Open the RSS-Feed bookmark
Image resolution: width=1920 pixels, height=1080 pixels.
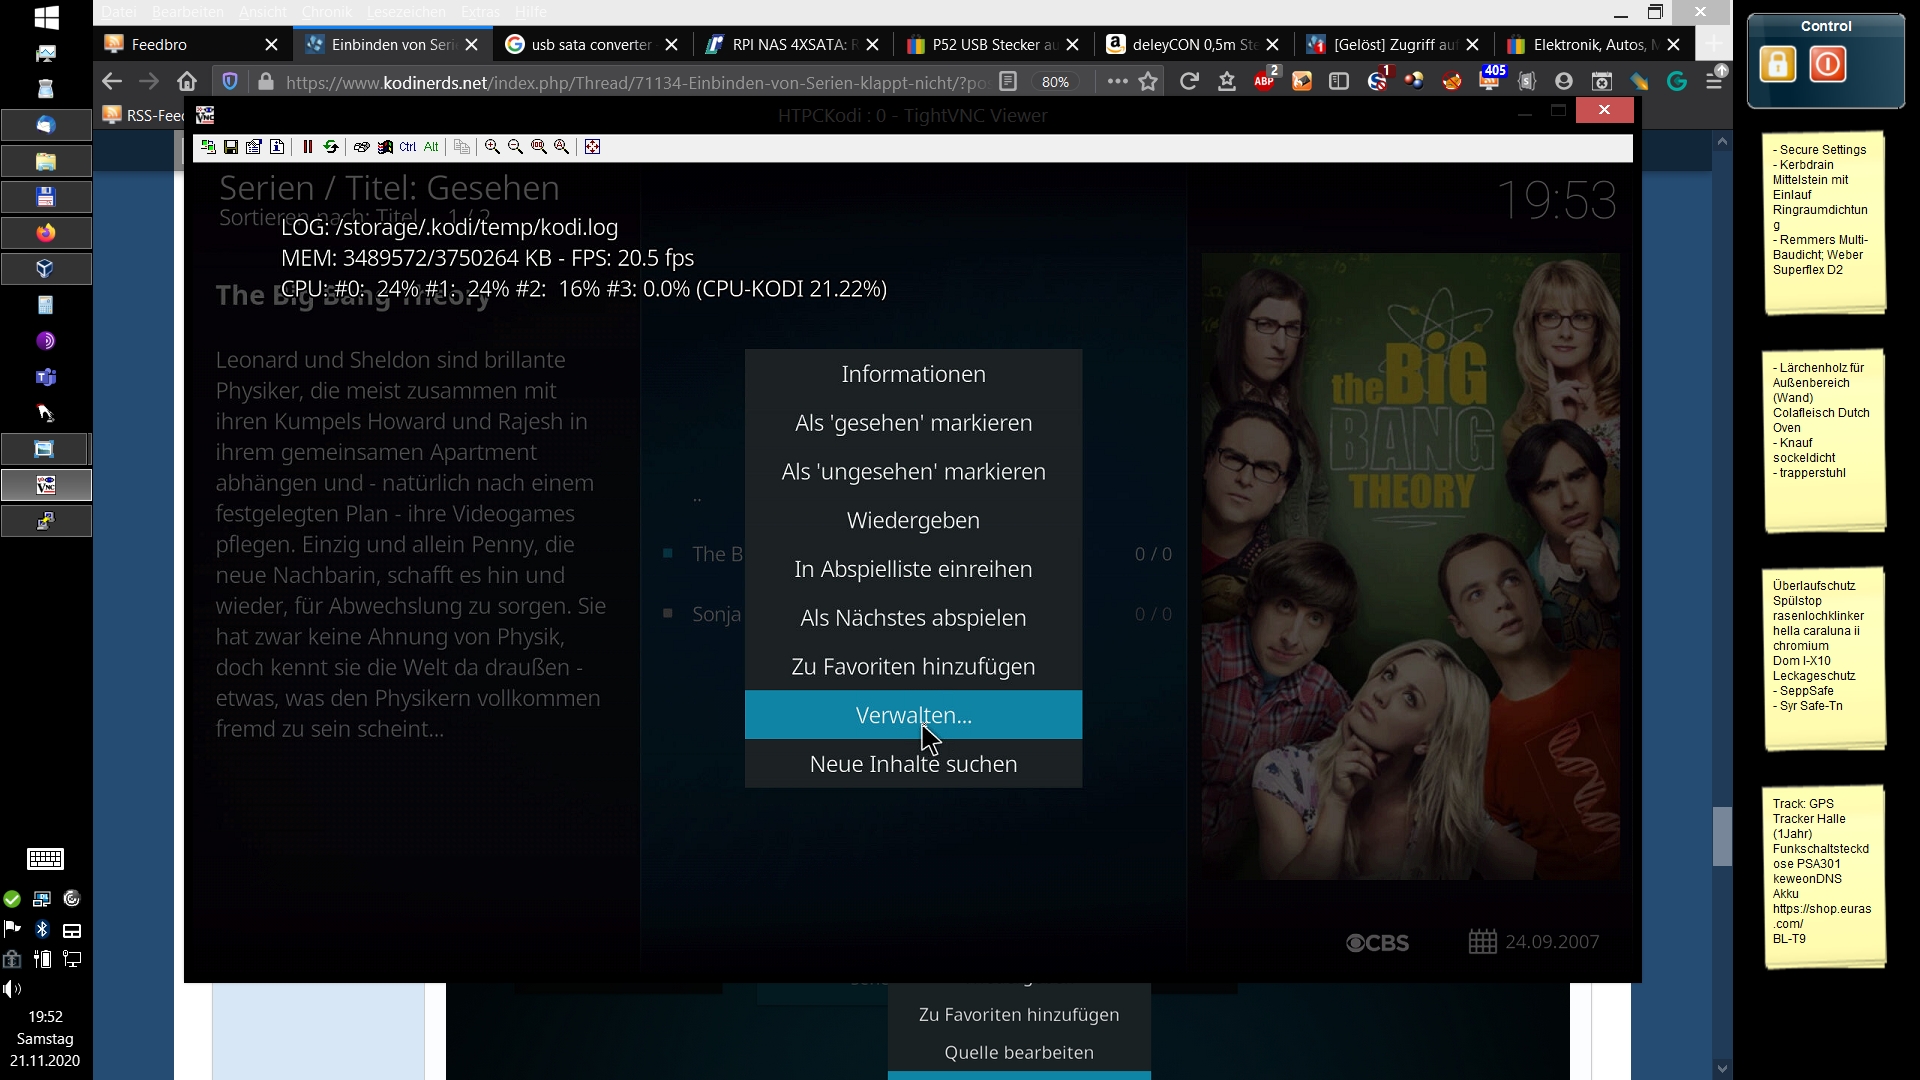coord(145,115)
